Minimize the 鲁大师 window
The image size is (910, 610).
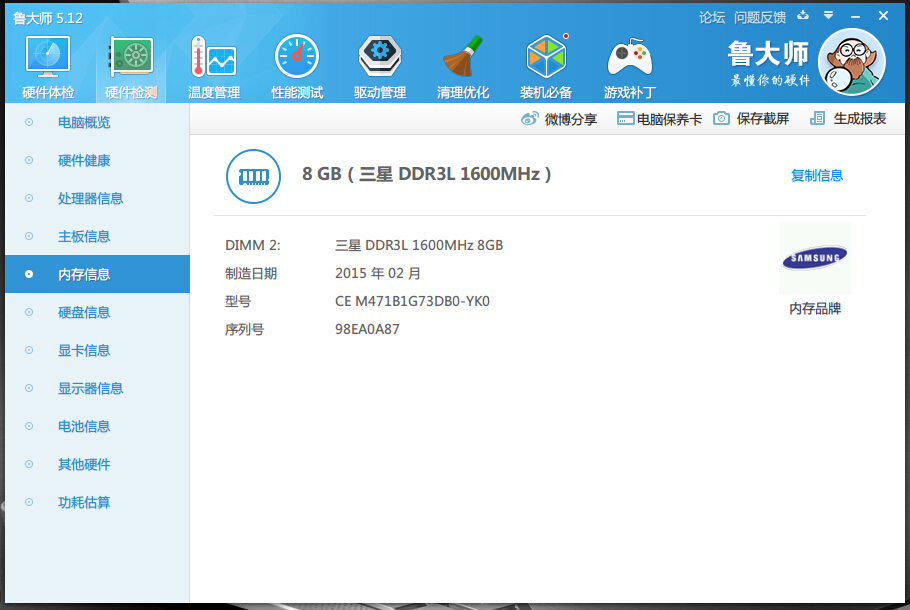(855, 17)
